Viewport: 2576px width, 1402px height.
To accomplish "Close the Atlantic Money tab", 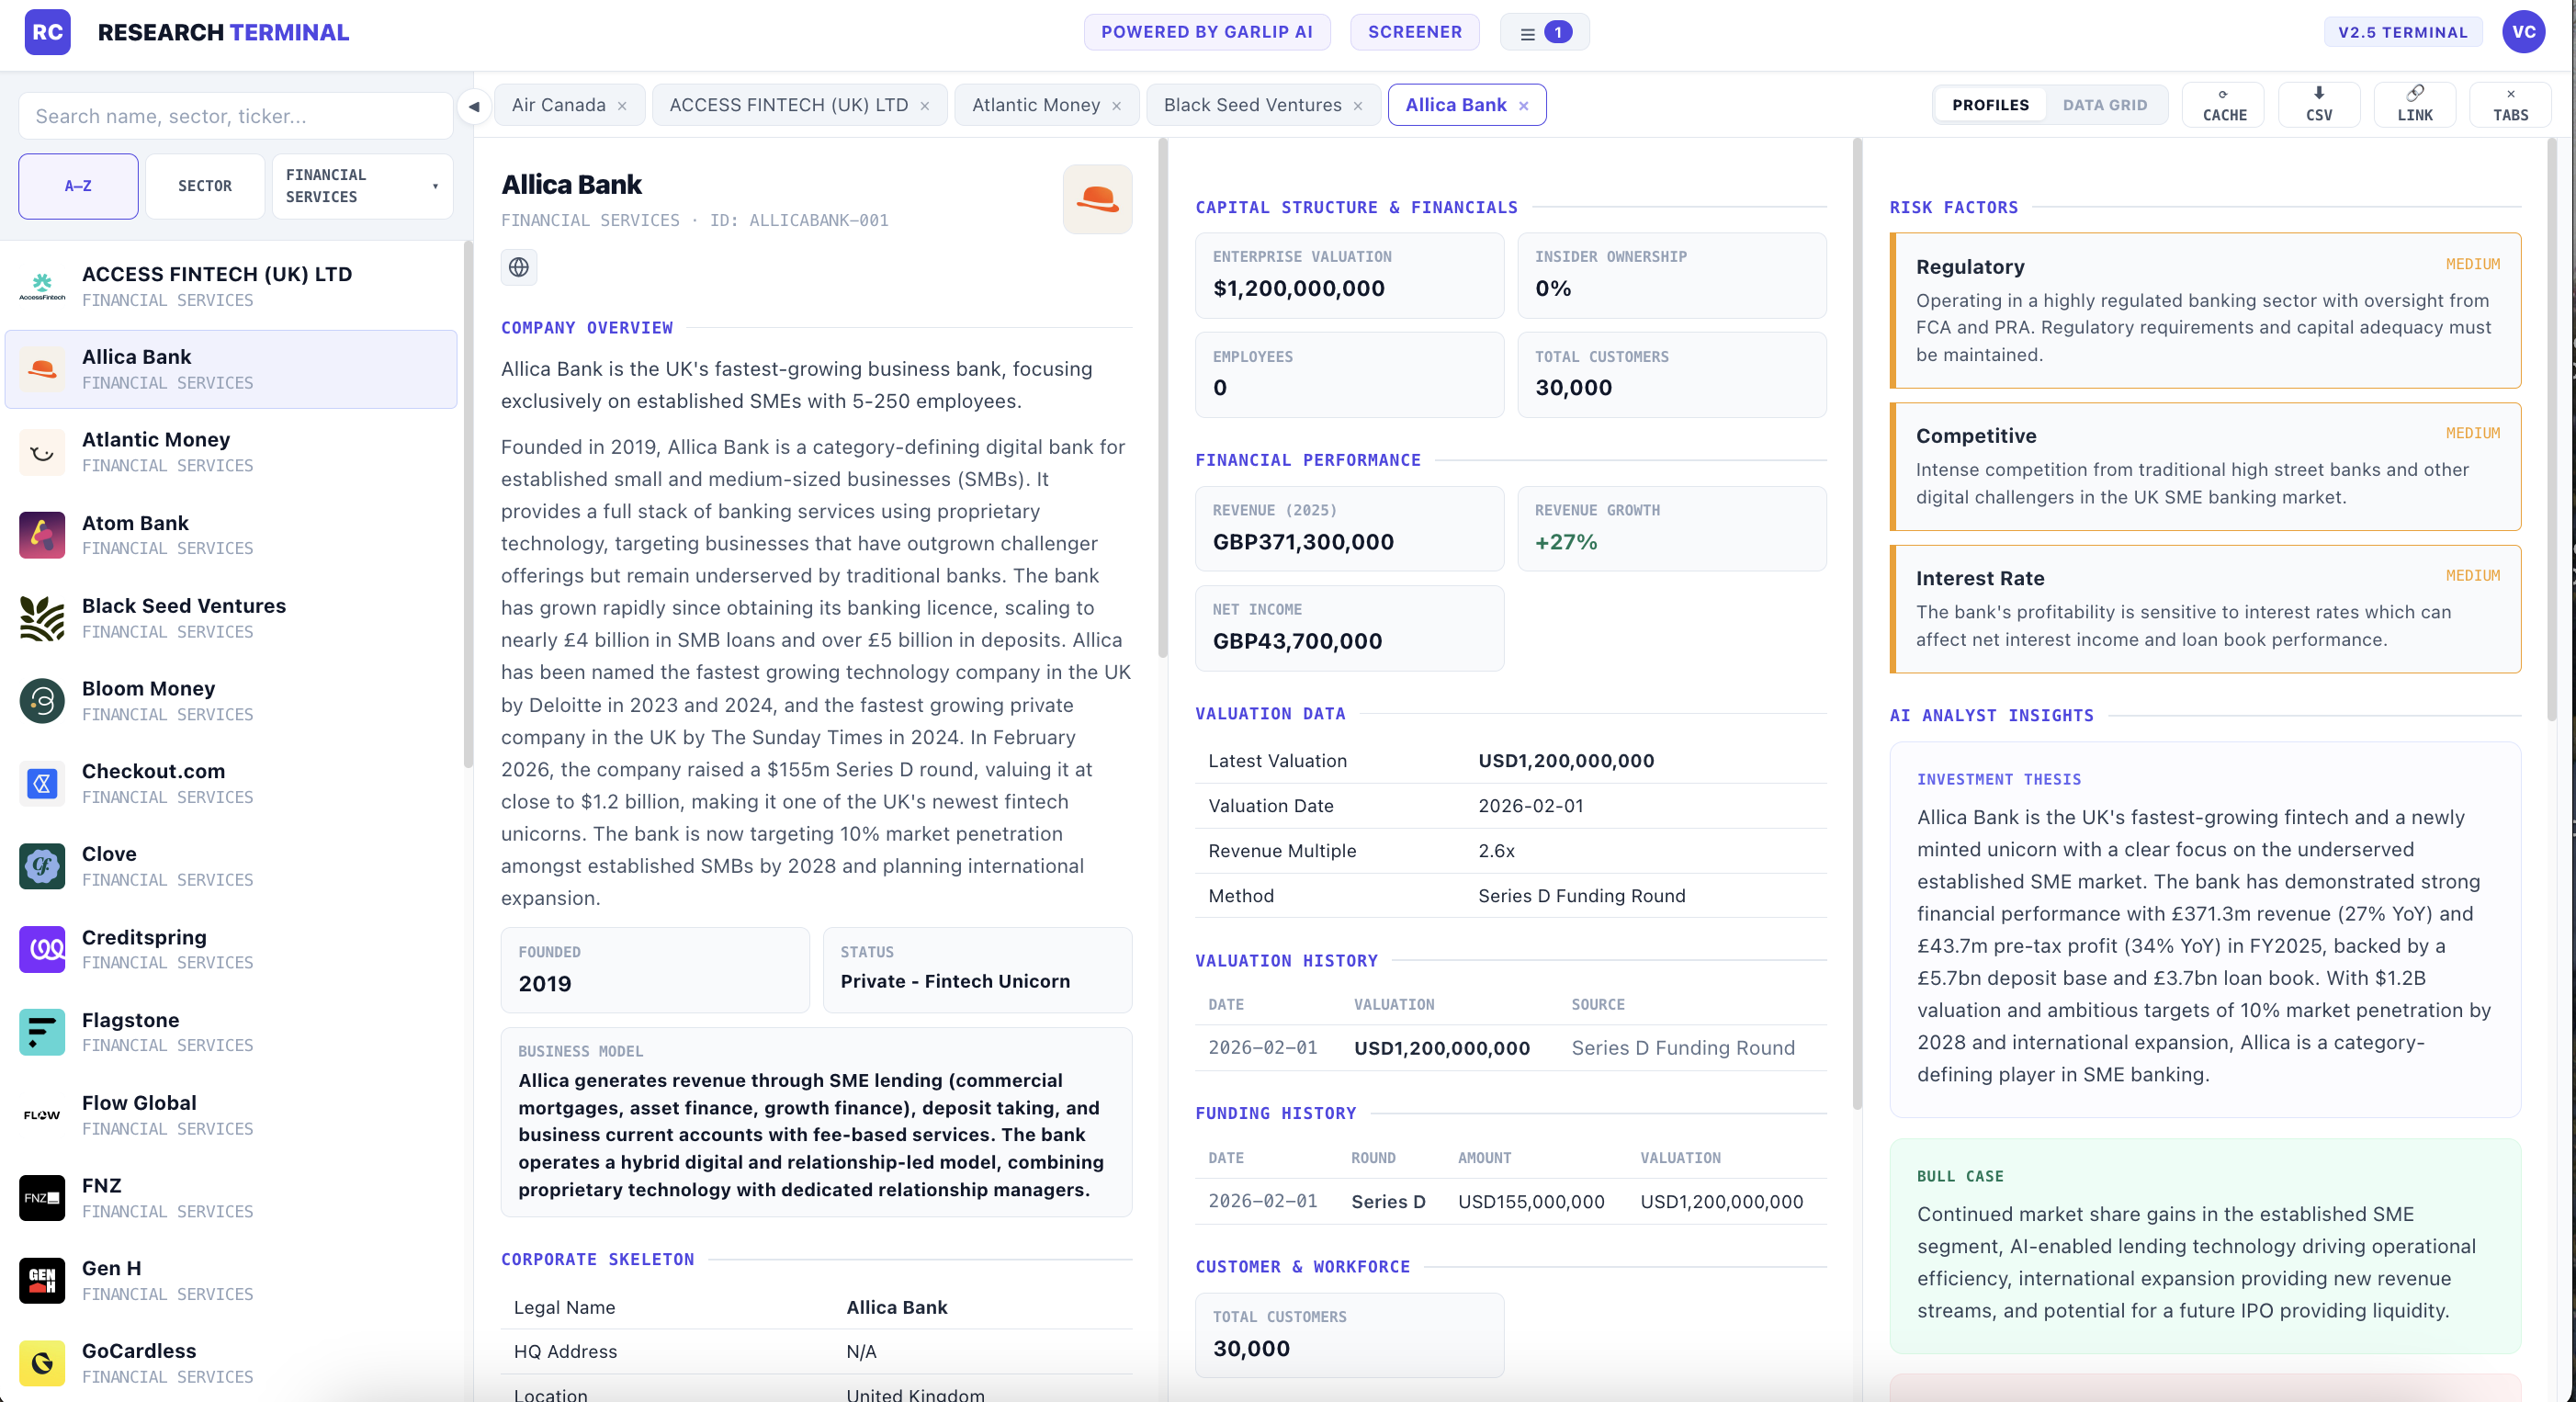I will (x=1116, y=106).
